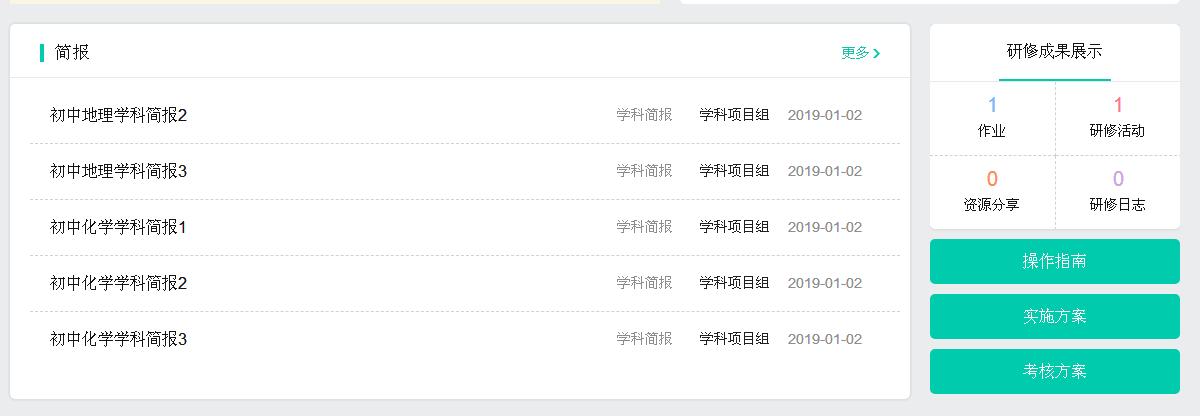This screenshot has height=416, width=1200.
Task: Open the 更多 link in 简报 panel
Action: (855, 53)
